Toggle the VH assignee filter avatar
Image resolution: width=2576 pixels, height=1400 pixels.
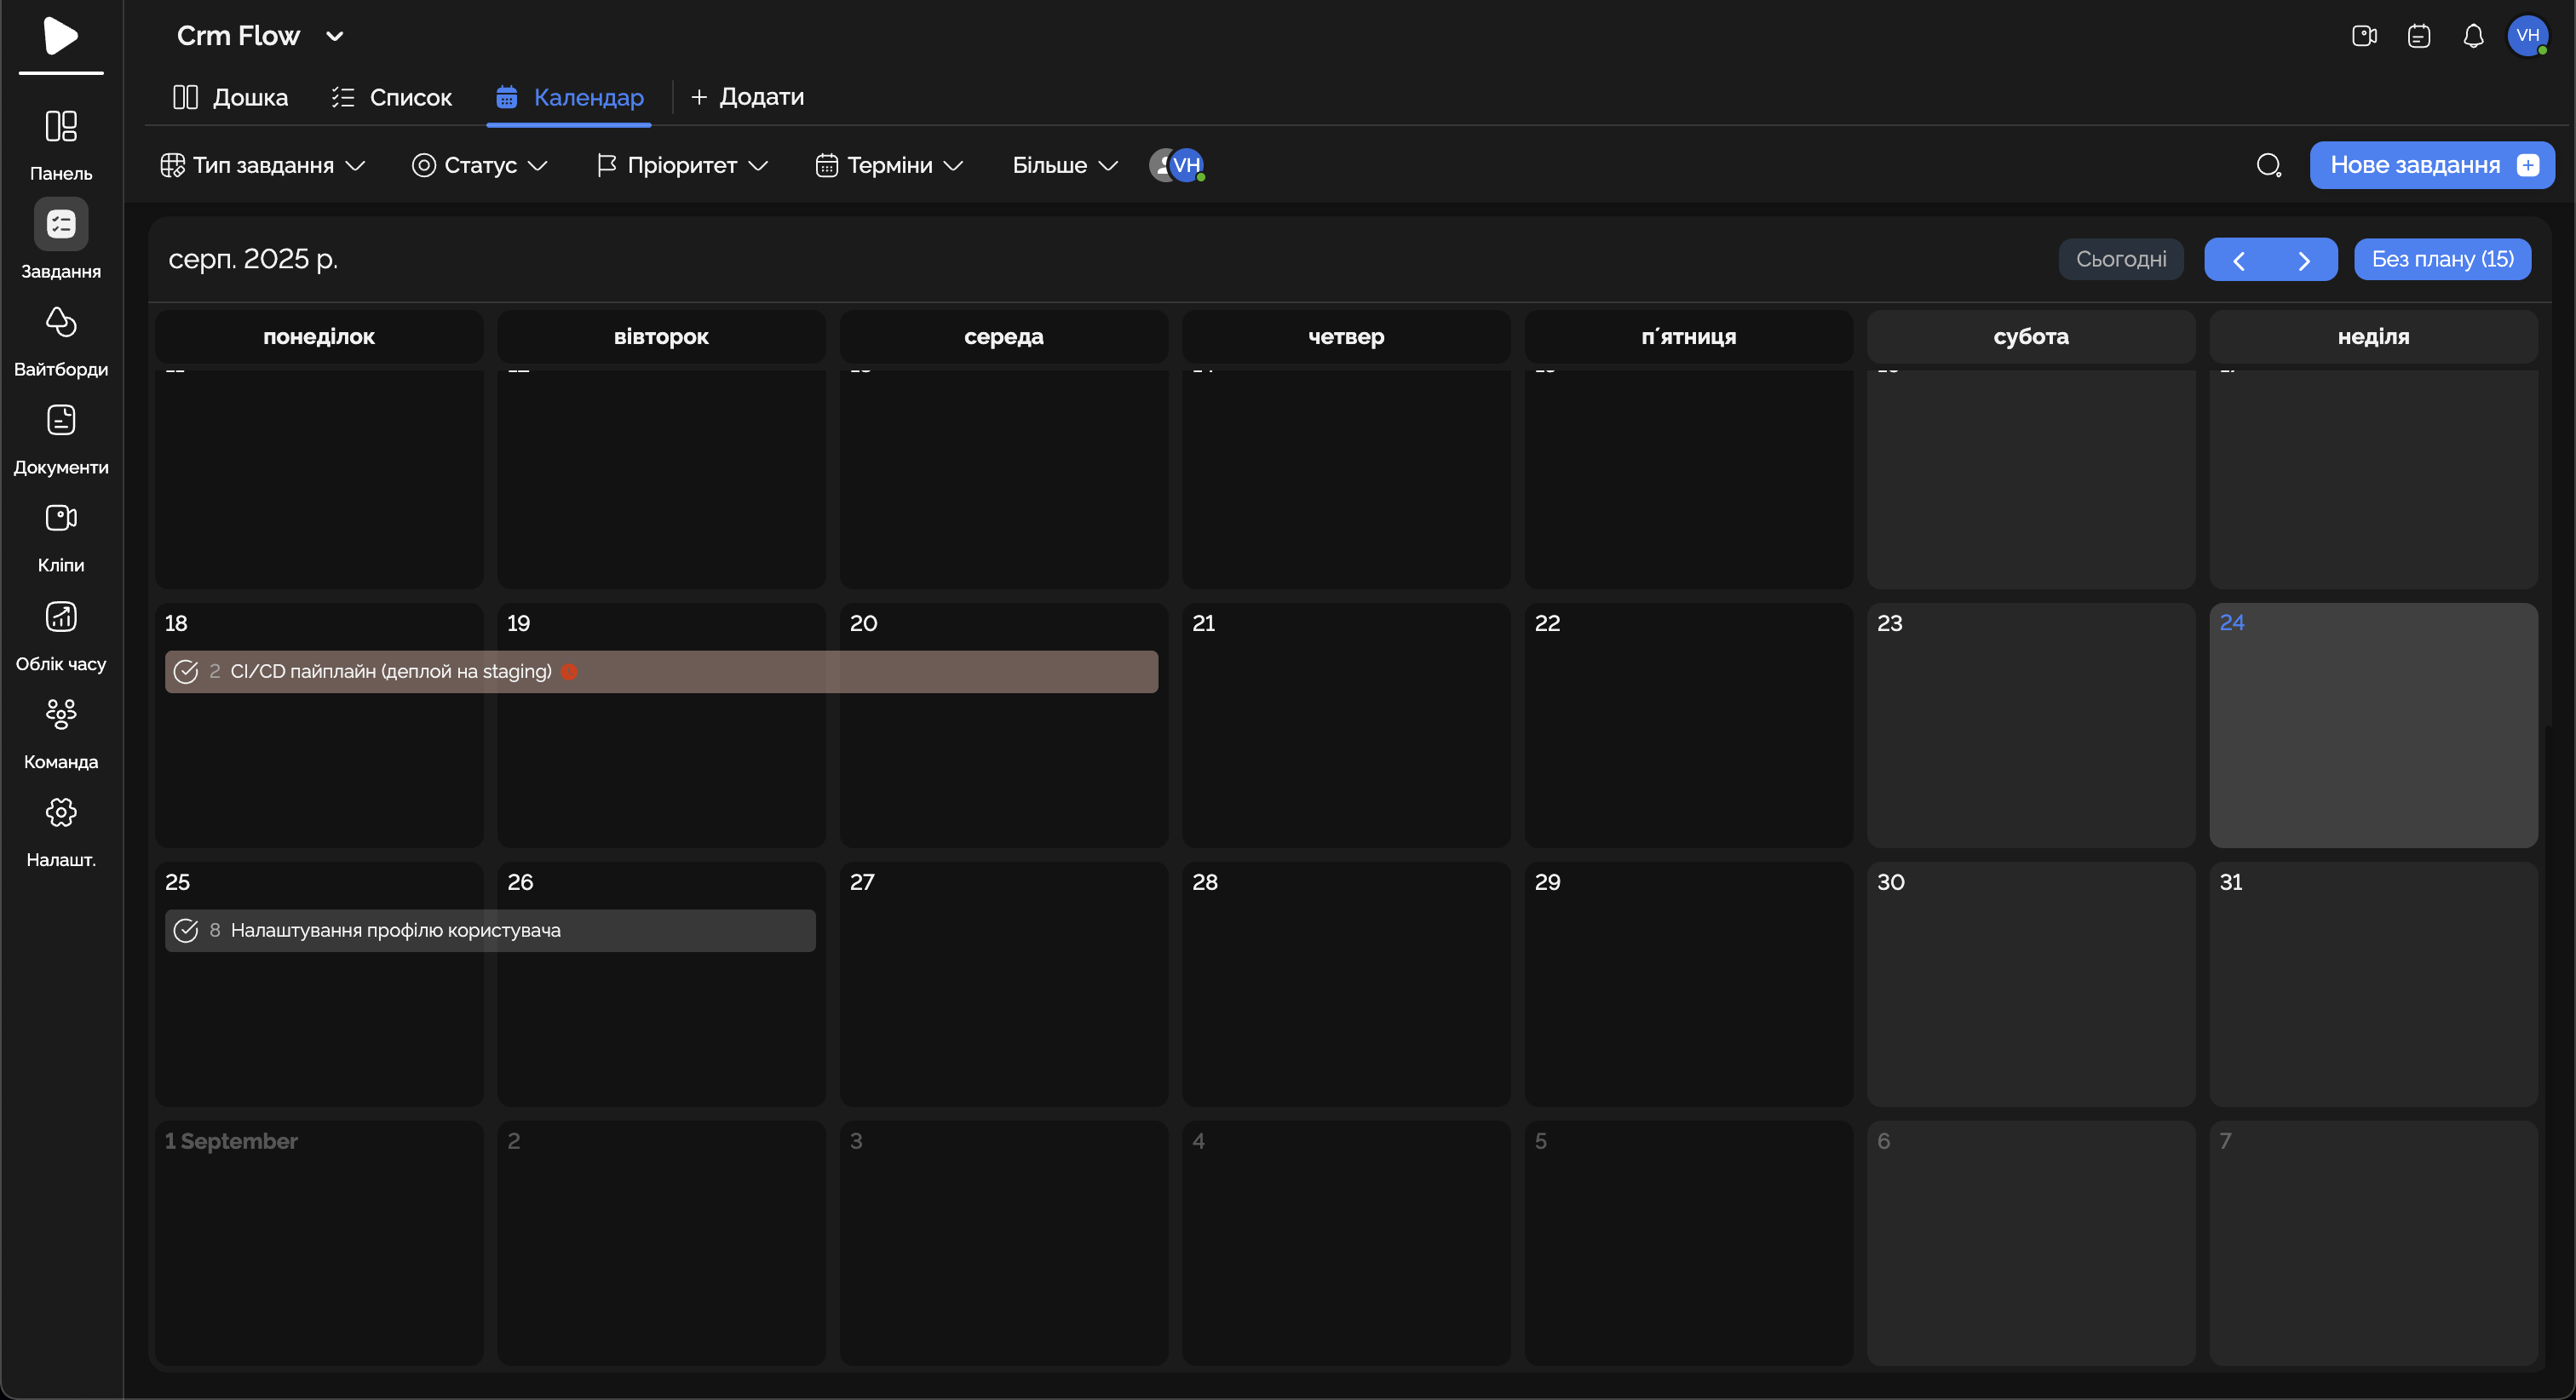click(1186, 165)
